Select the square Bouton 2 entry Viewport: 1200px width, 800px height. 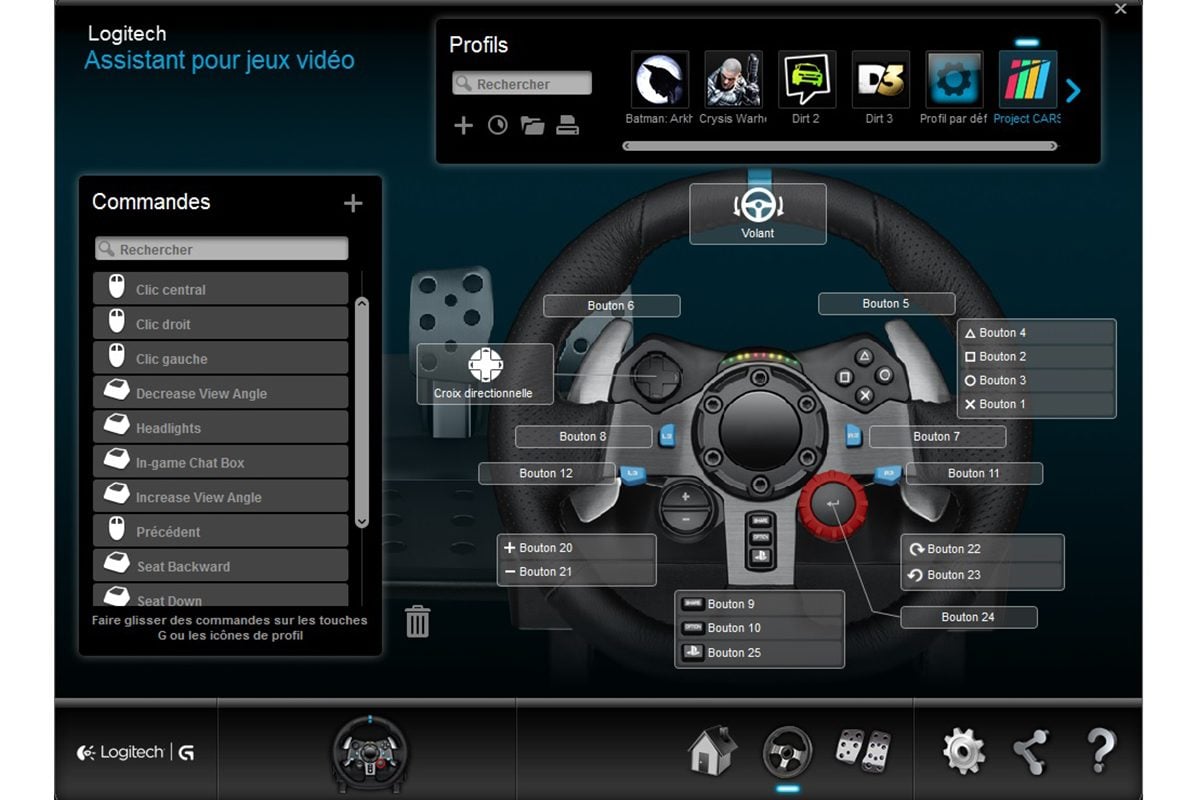tap(1037, 357)
